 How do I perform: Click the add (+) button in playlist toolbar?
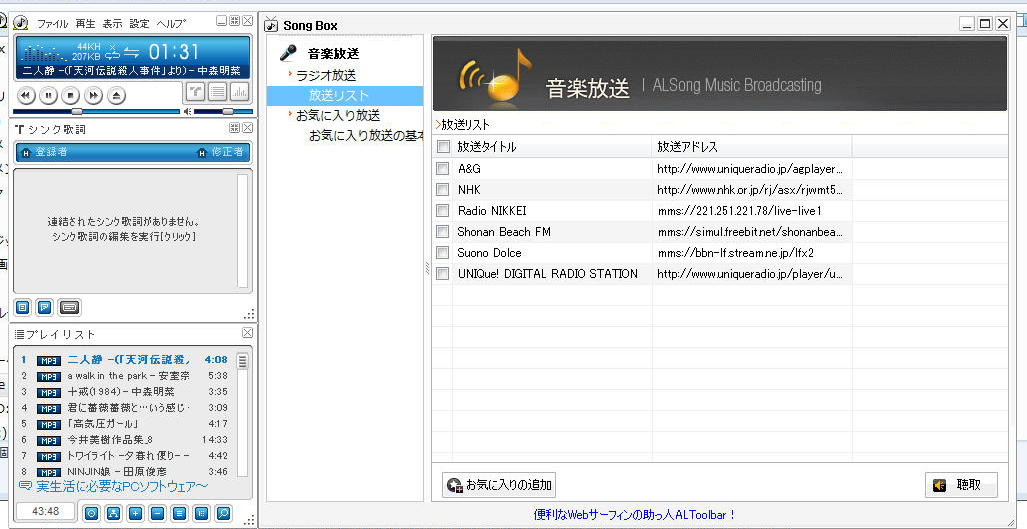tap(135, 513)
